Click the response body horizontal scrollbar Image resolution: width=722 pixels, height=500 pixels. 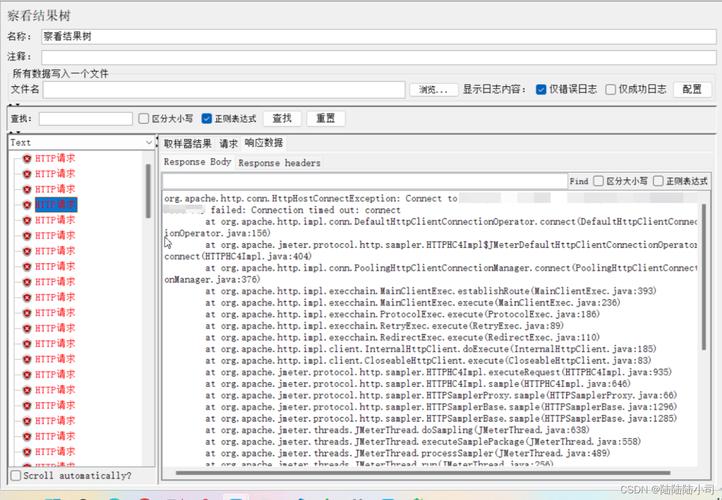[423, 472]
